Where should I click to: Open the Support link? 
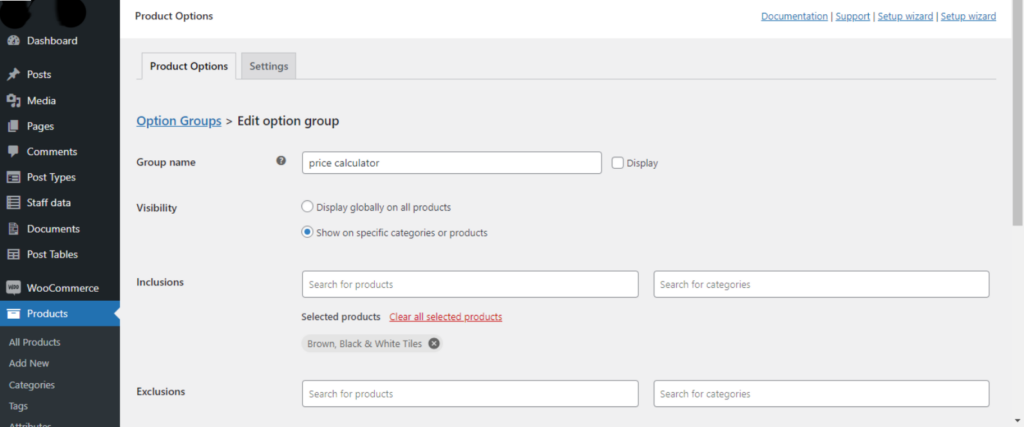pyautogui.click(x=852, y=16)
